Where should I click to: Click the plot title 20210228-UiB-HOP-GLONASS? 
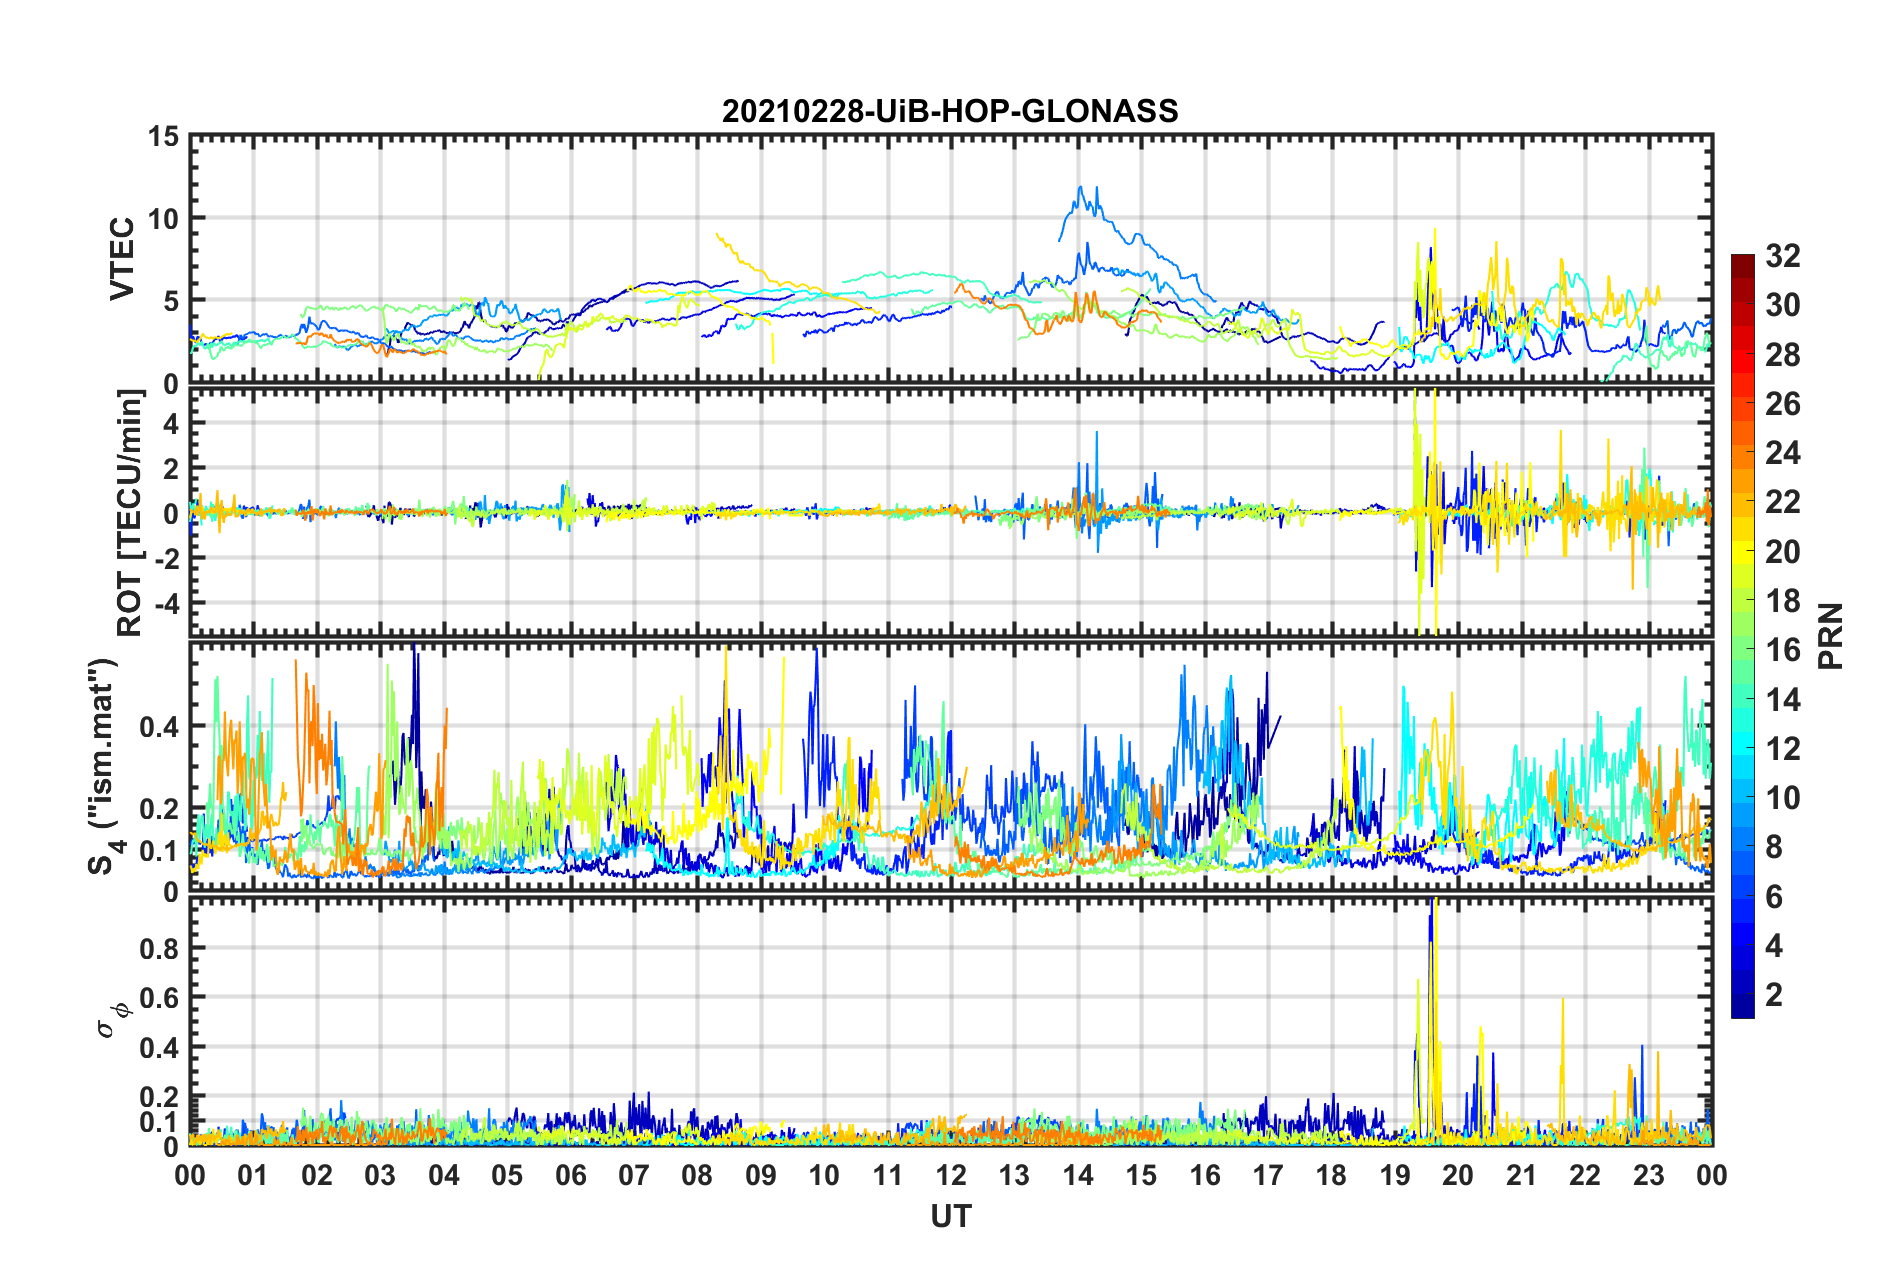(950, 111)
